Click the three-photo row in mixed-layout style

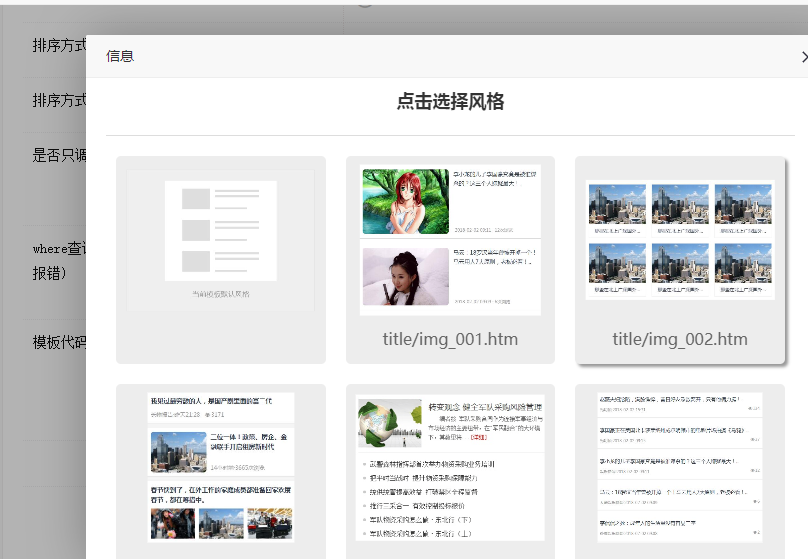point(221,523)
